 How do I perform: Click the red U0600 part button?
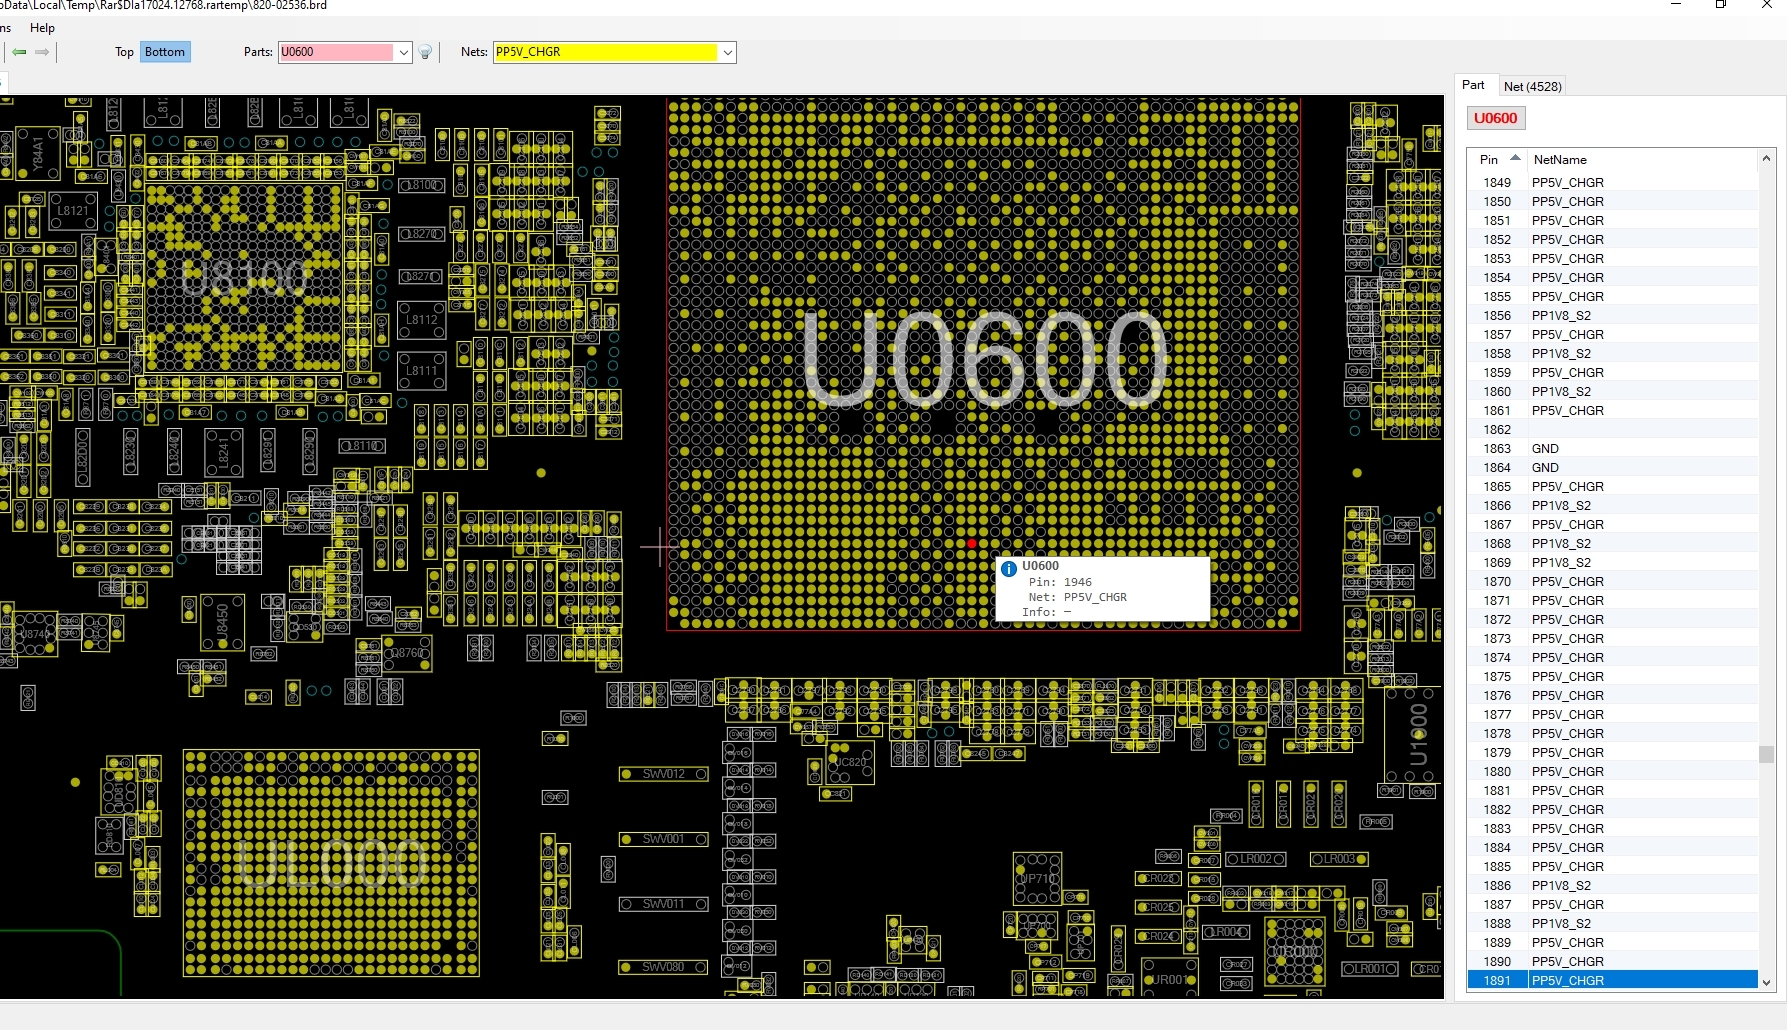coord(1495,118)
